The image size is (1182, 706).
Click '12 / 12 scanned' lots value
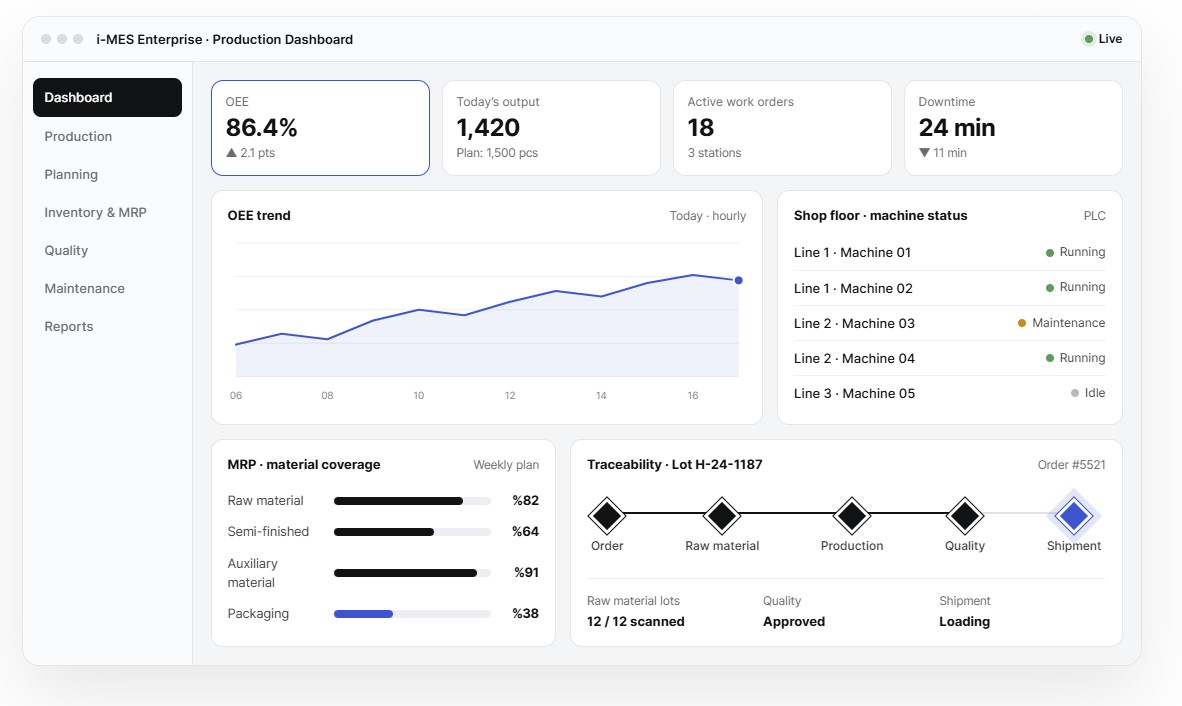point(636,622)
